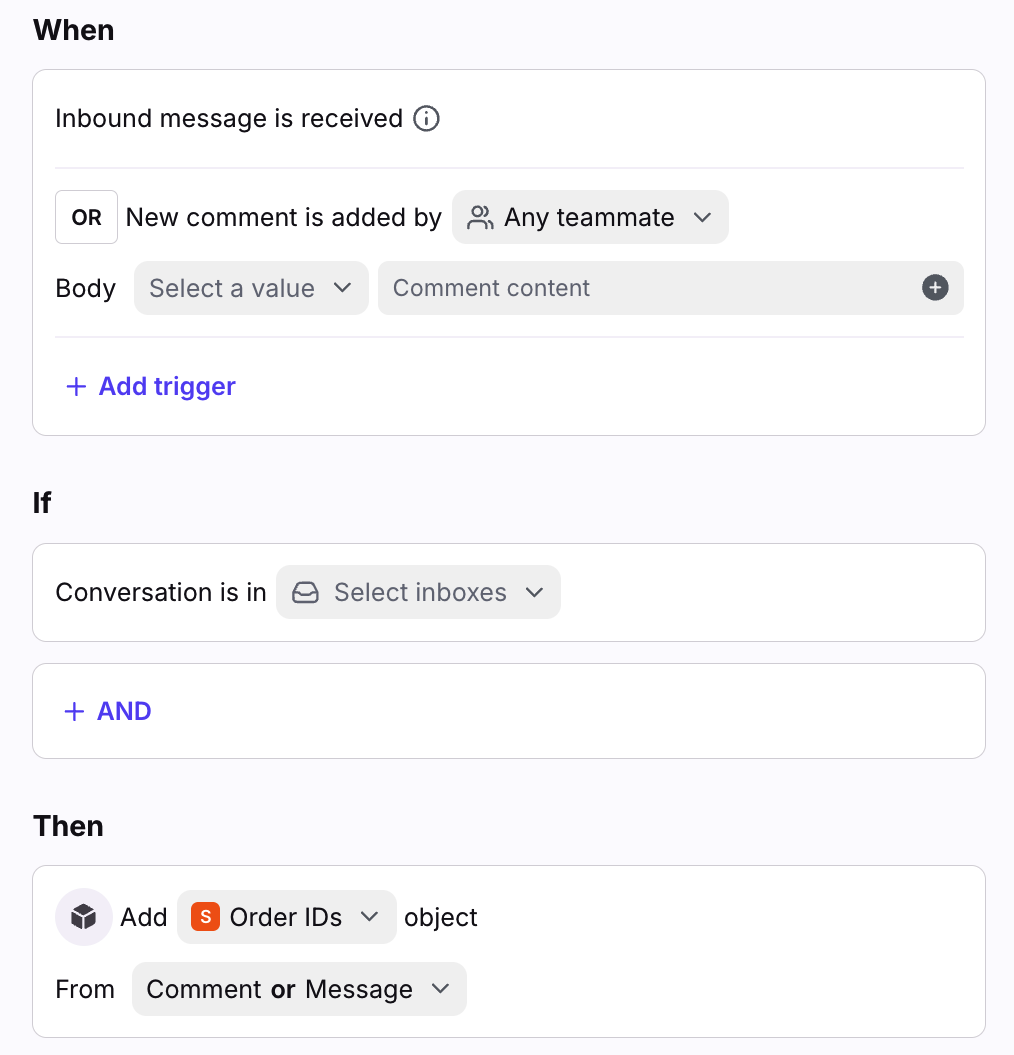Add an AND condition
The height and width of the screenshot is (1055, 1014).
[x=124, y=712]
